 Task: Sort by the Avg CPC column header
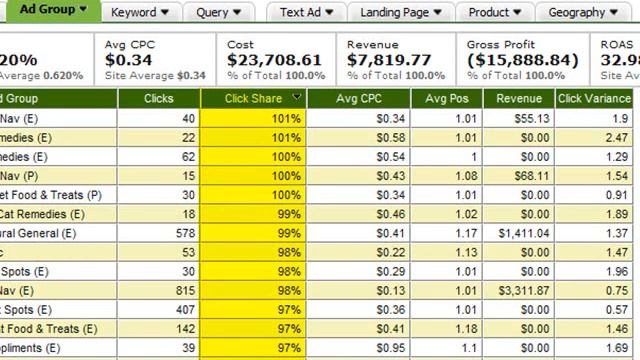359,99
